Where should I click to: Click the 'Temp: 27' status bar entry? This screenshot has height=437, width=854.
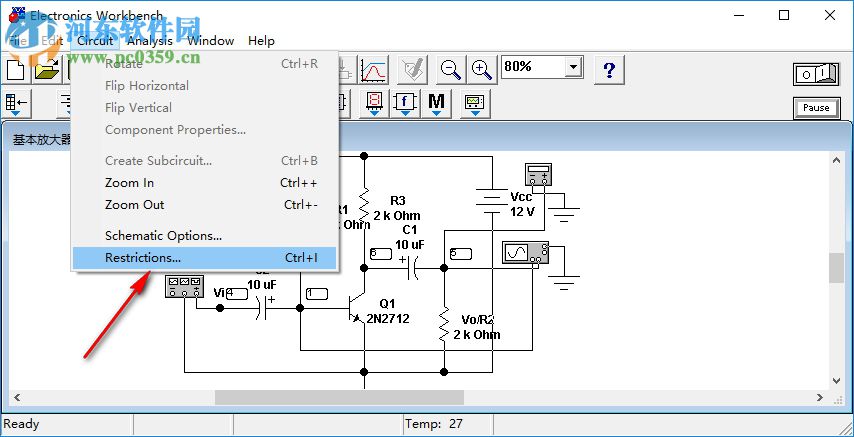(x=434, y=423)
